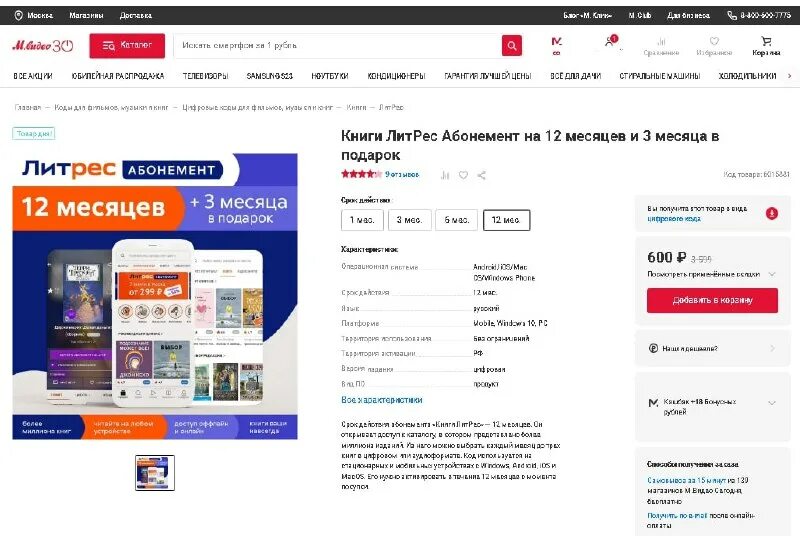Share the product via share icon

(x=482, y=175)
